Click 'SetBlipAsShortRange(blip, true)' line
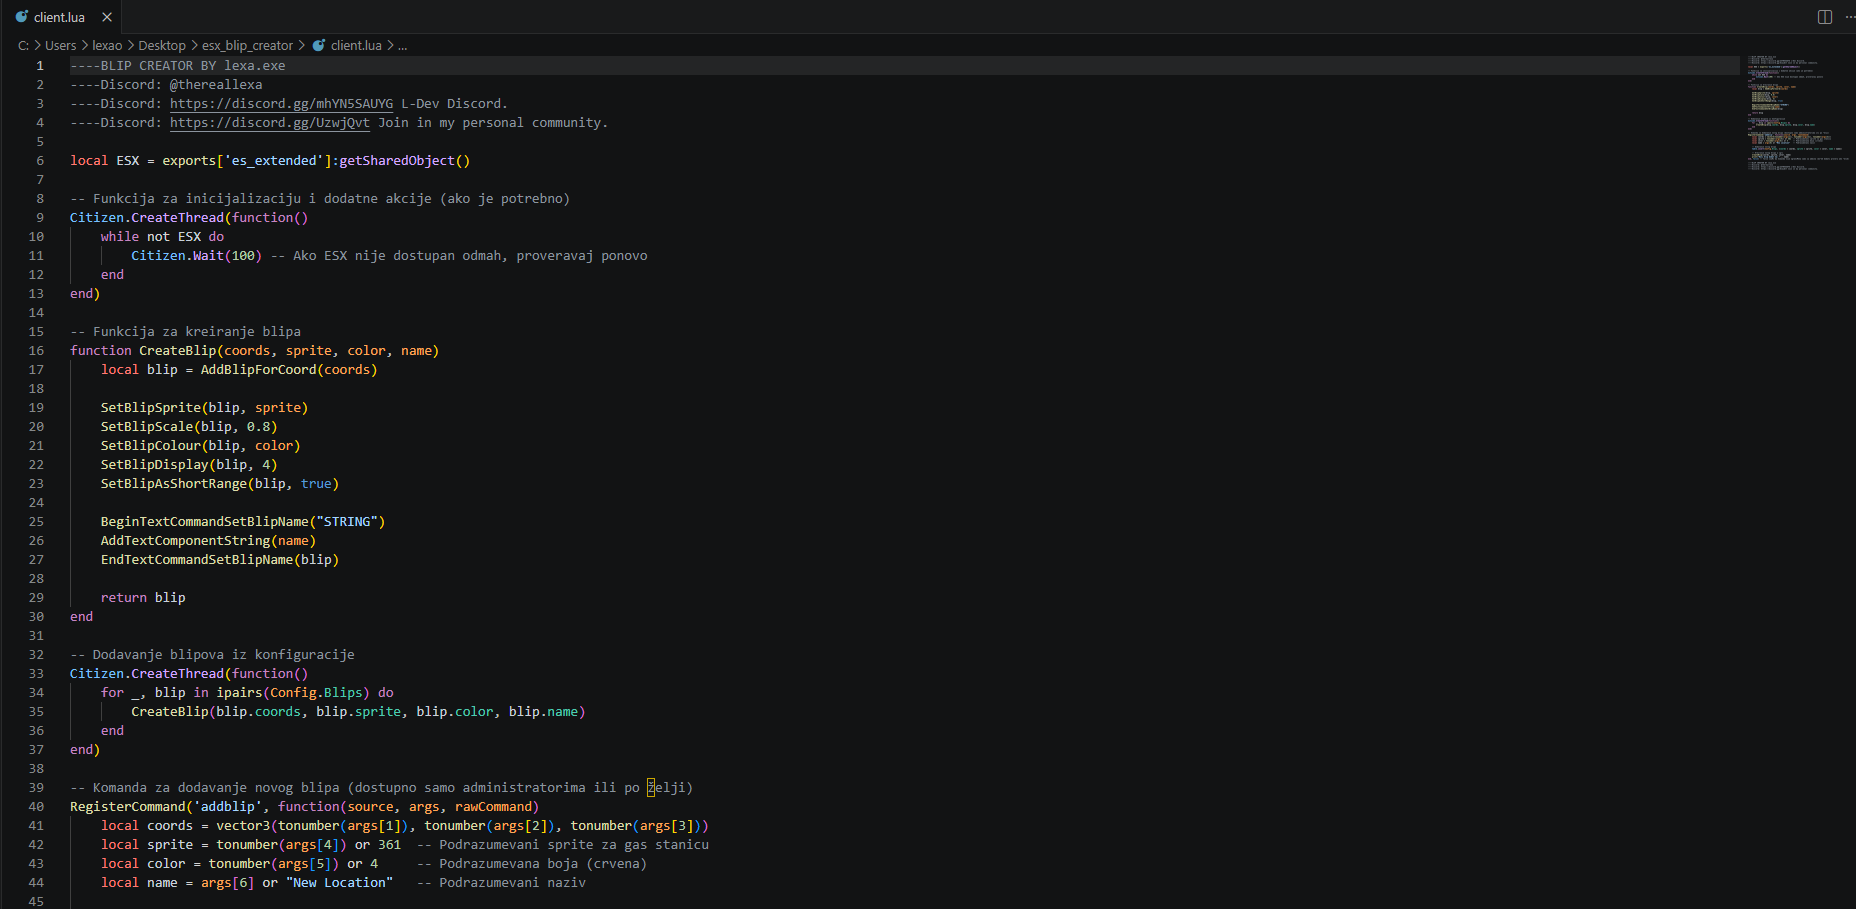Screen dimensions: 1856x909 tap(220, 484)
